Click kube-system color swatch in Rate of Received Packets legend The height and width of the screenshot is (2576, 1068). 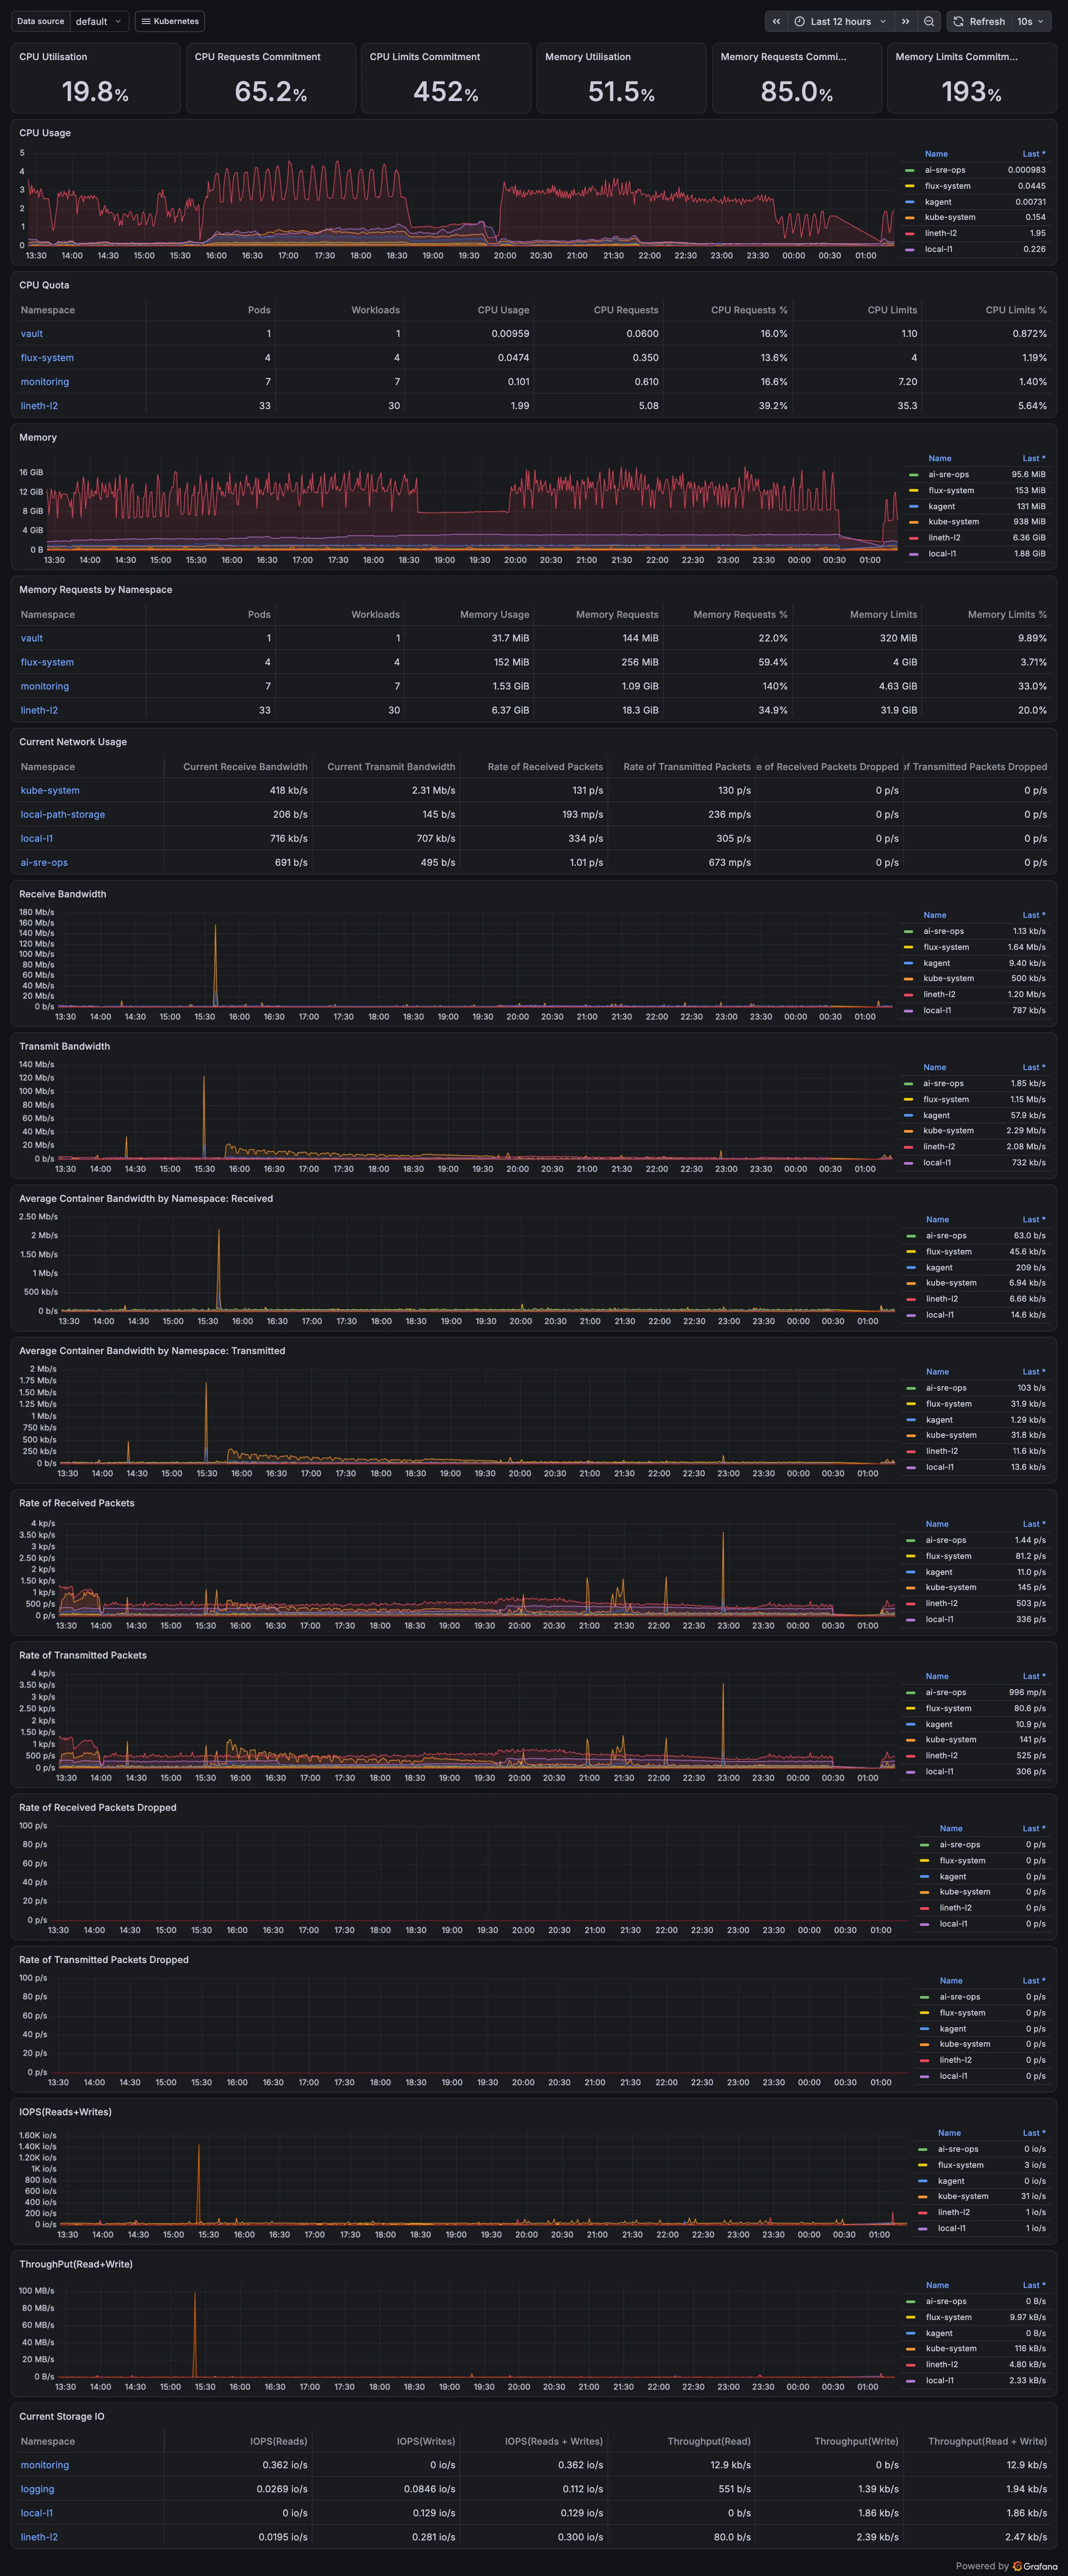pyautogui.click(x=911, y=1587)
